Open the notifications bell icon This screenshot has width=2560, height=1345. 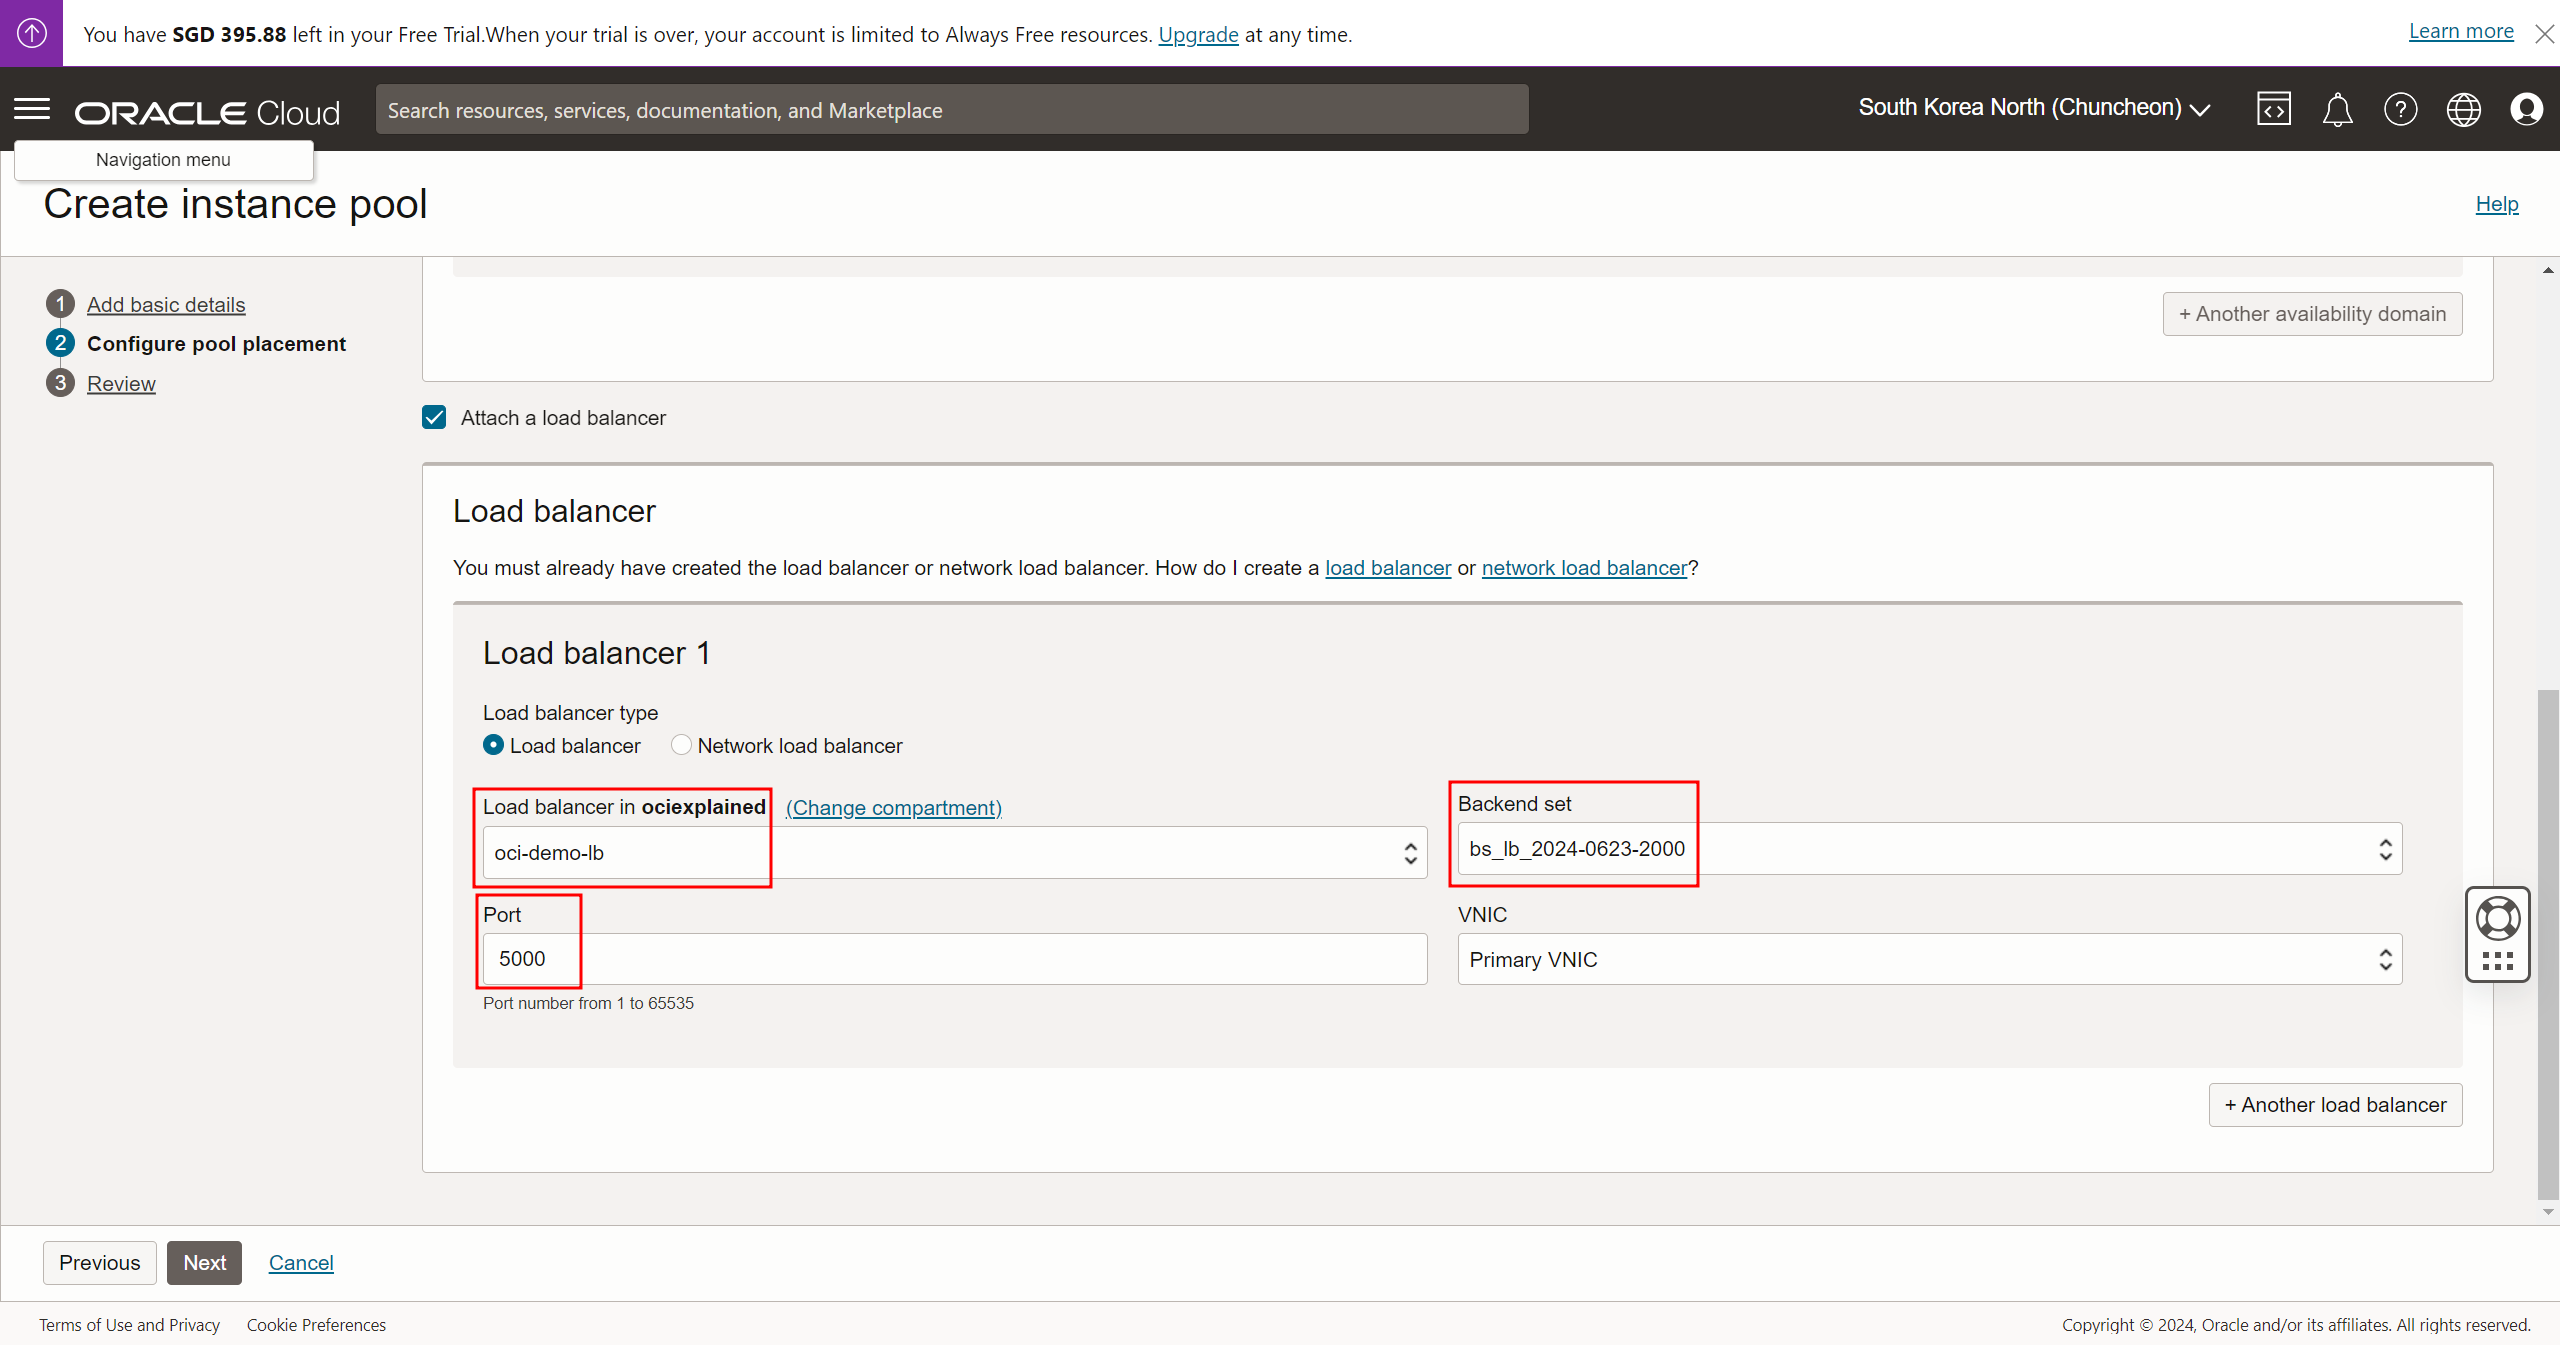point(2337,109)
